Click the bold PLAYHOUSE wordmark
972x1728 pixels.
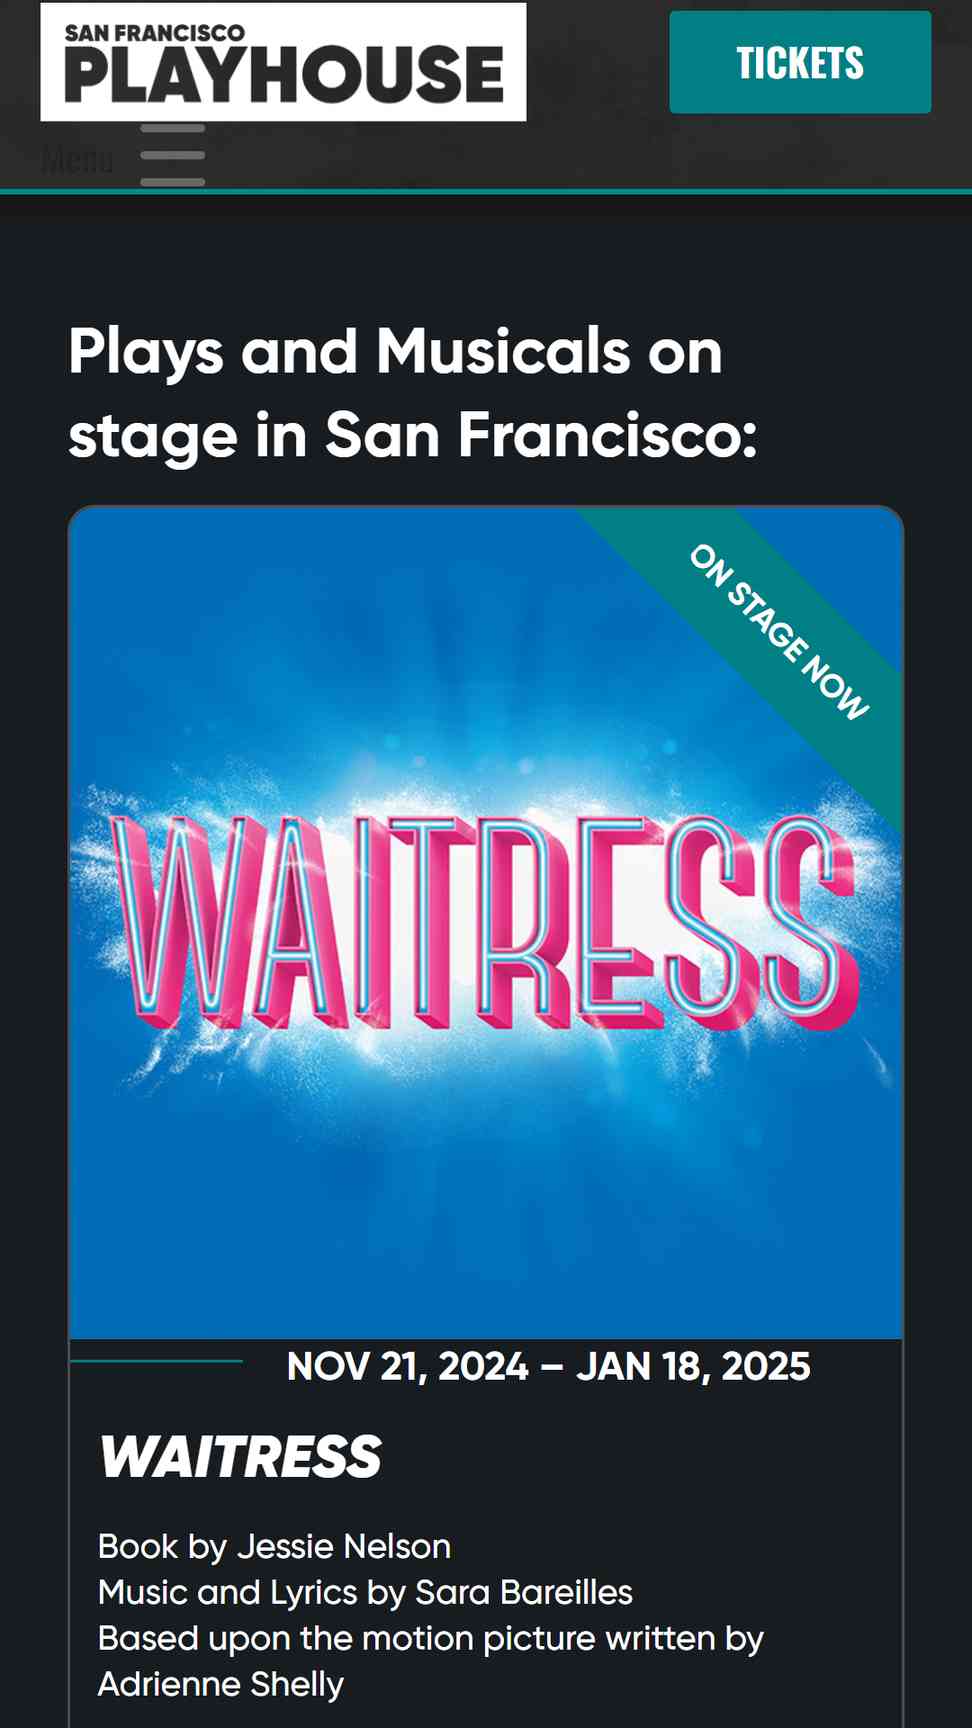(x=284, y=76)
